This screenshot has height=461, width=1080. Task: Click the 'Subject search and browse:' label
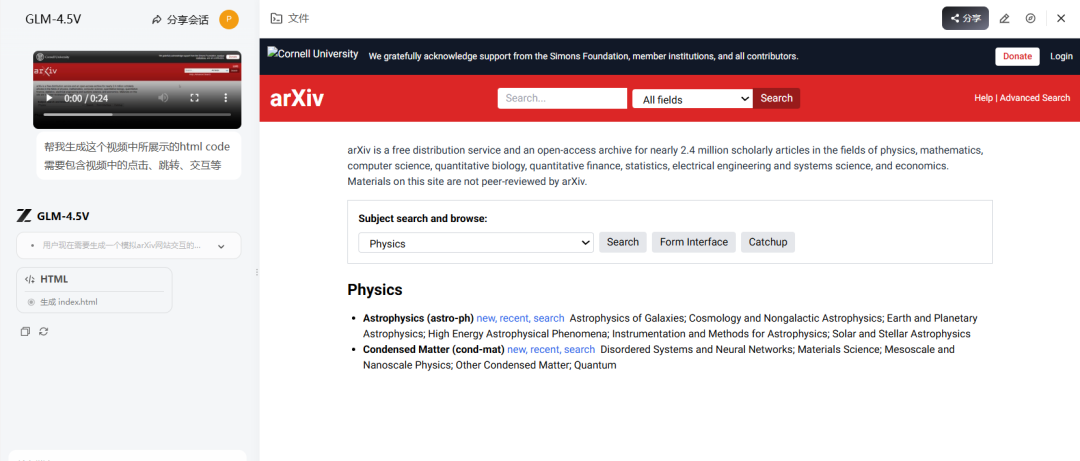pos(423,218)
